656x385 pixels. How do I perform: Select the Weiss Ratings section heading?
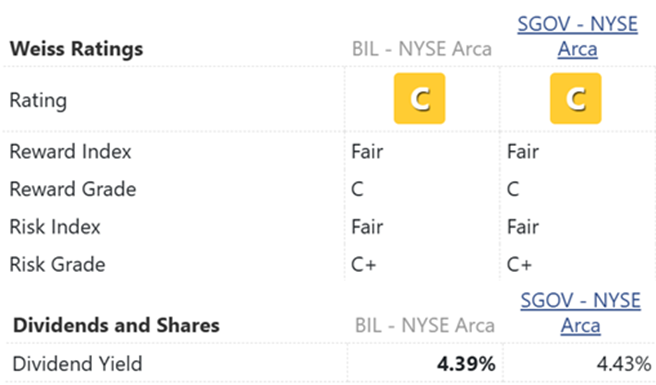tap(76, 49)
